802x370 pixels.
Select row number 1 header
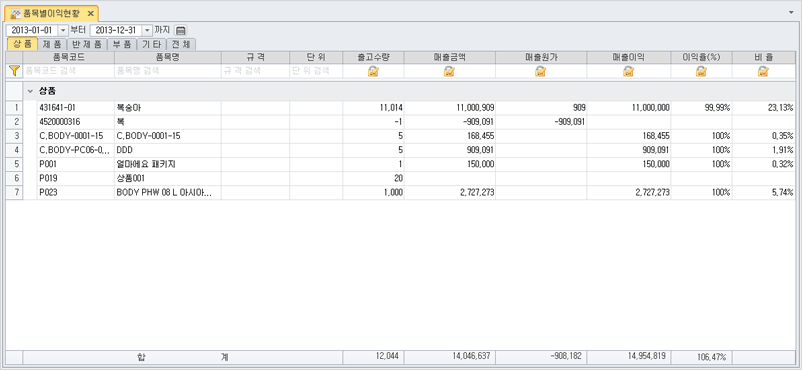click(x=14, y=107)
